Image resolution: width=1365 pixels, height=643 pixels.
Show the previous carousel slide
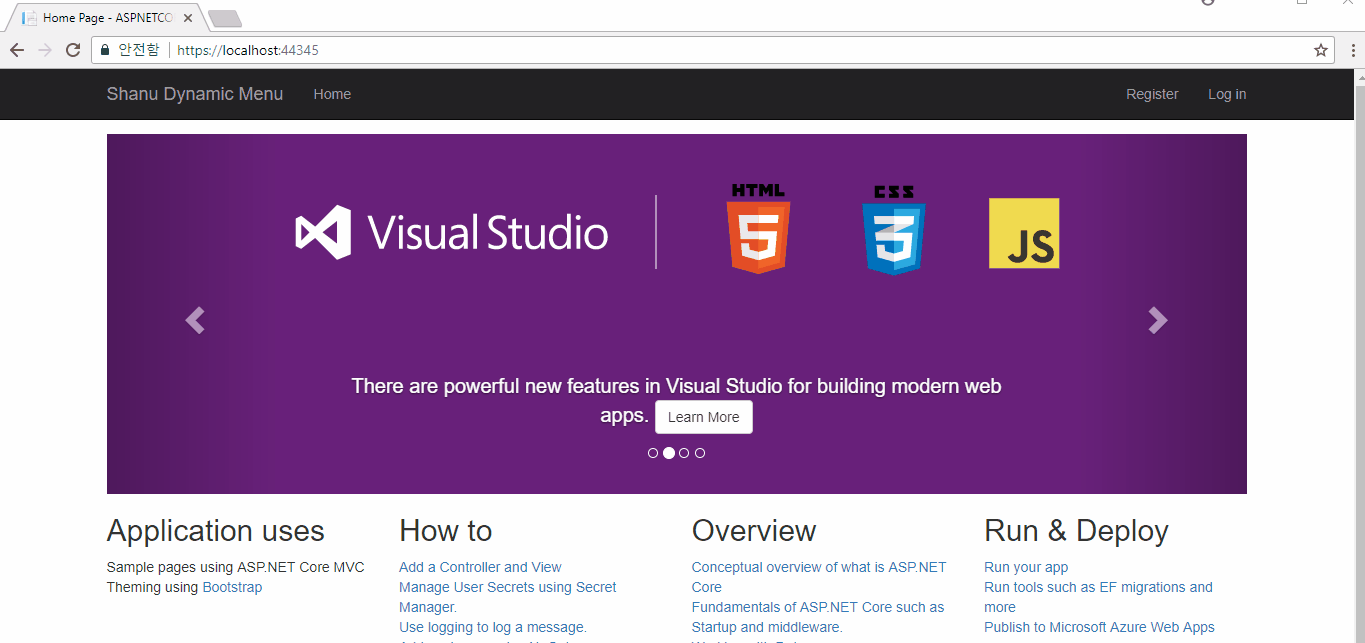pyautogui.click(x=194, y=320)
